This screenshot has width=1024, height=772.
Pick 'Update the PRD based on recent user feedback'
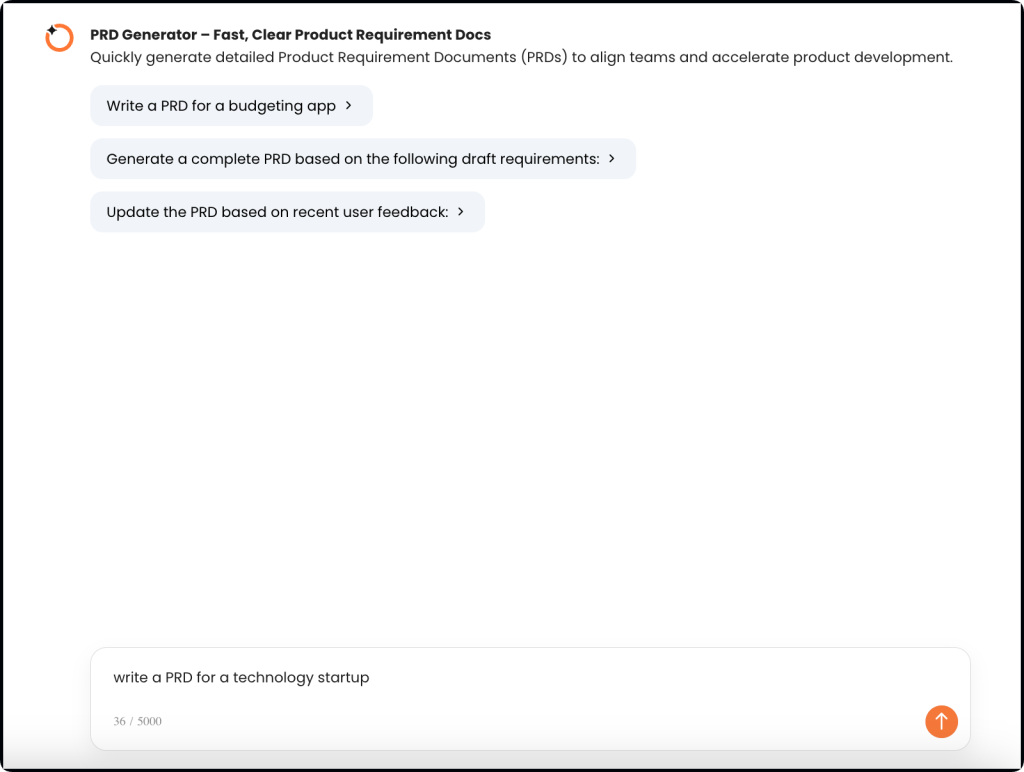point(277,212)
